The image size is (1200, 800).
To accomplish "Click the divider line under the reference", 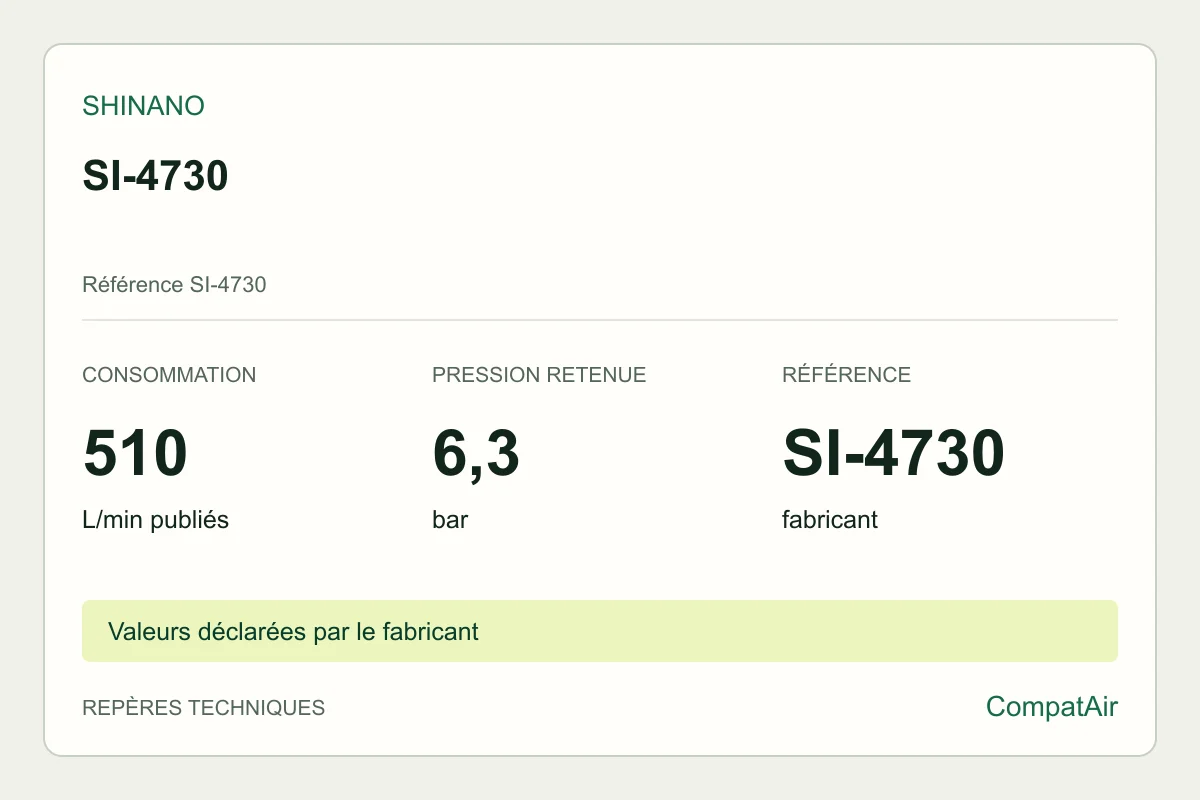I will (600, 320).
